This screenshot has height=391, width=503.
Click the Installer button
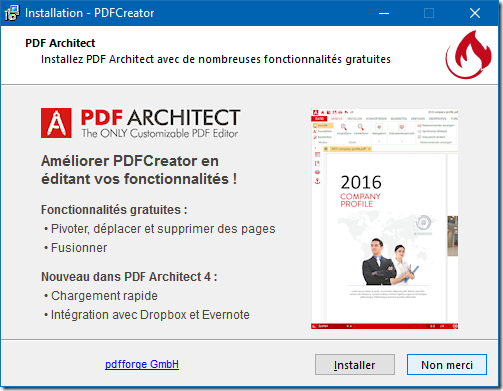point(355,364)
